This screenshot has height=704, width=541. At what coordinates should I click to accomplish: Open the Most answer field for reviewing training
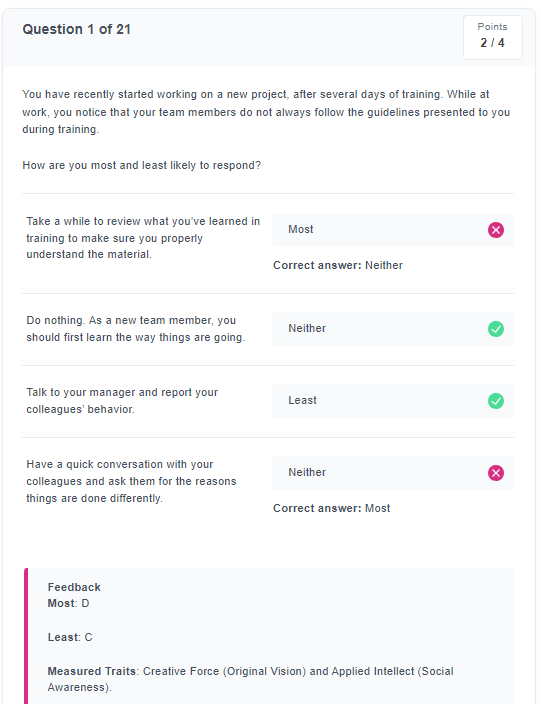pyautogui.click(x=393, y=230)
